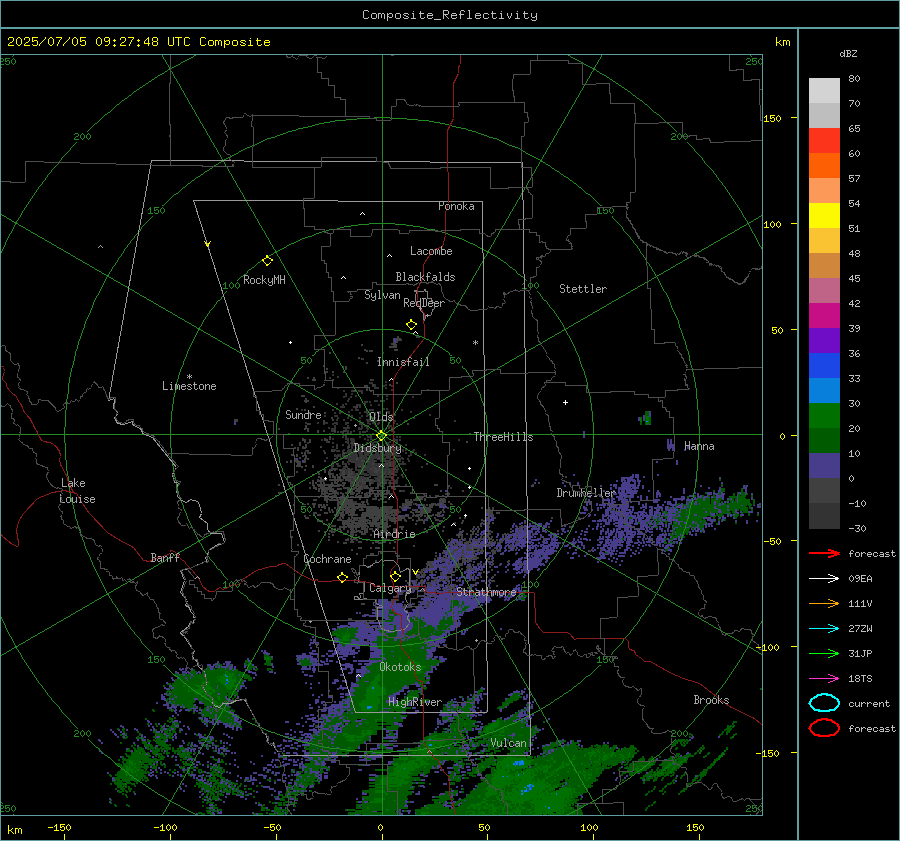Screen dimensions: 900x841
Task: Click the Innisfail town label
Action: point(403,362)
